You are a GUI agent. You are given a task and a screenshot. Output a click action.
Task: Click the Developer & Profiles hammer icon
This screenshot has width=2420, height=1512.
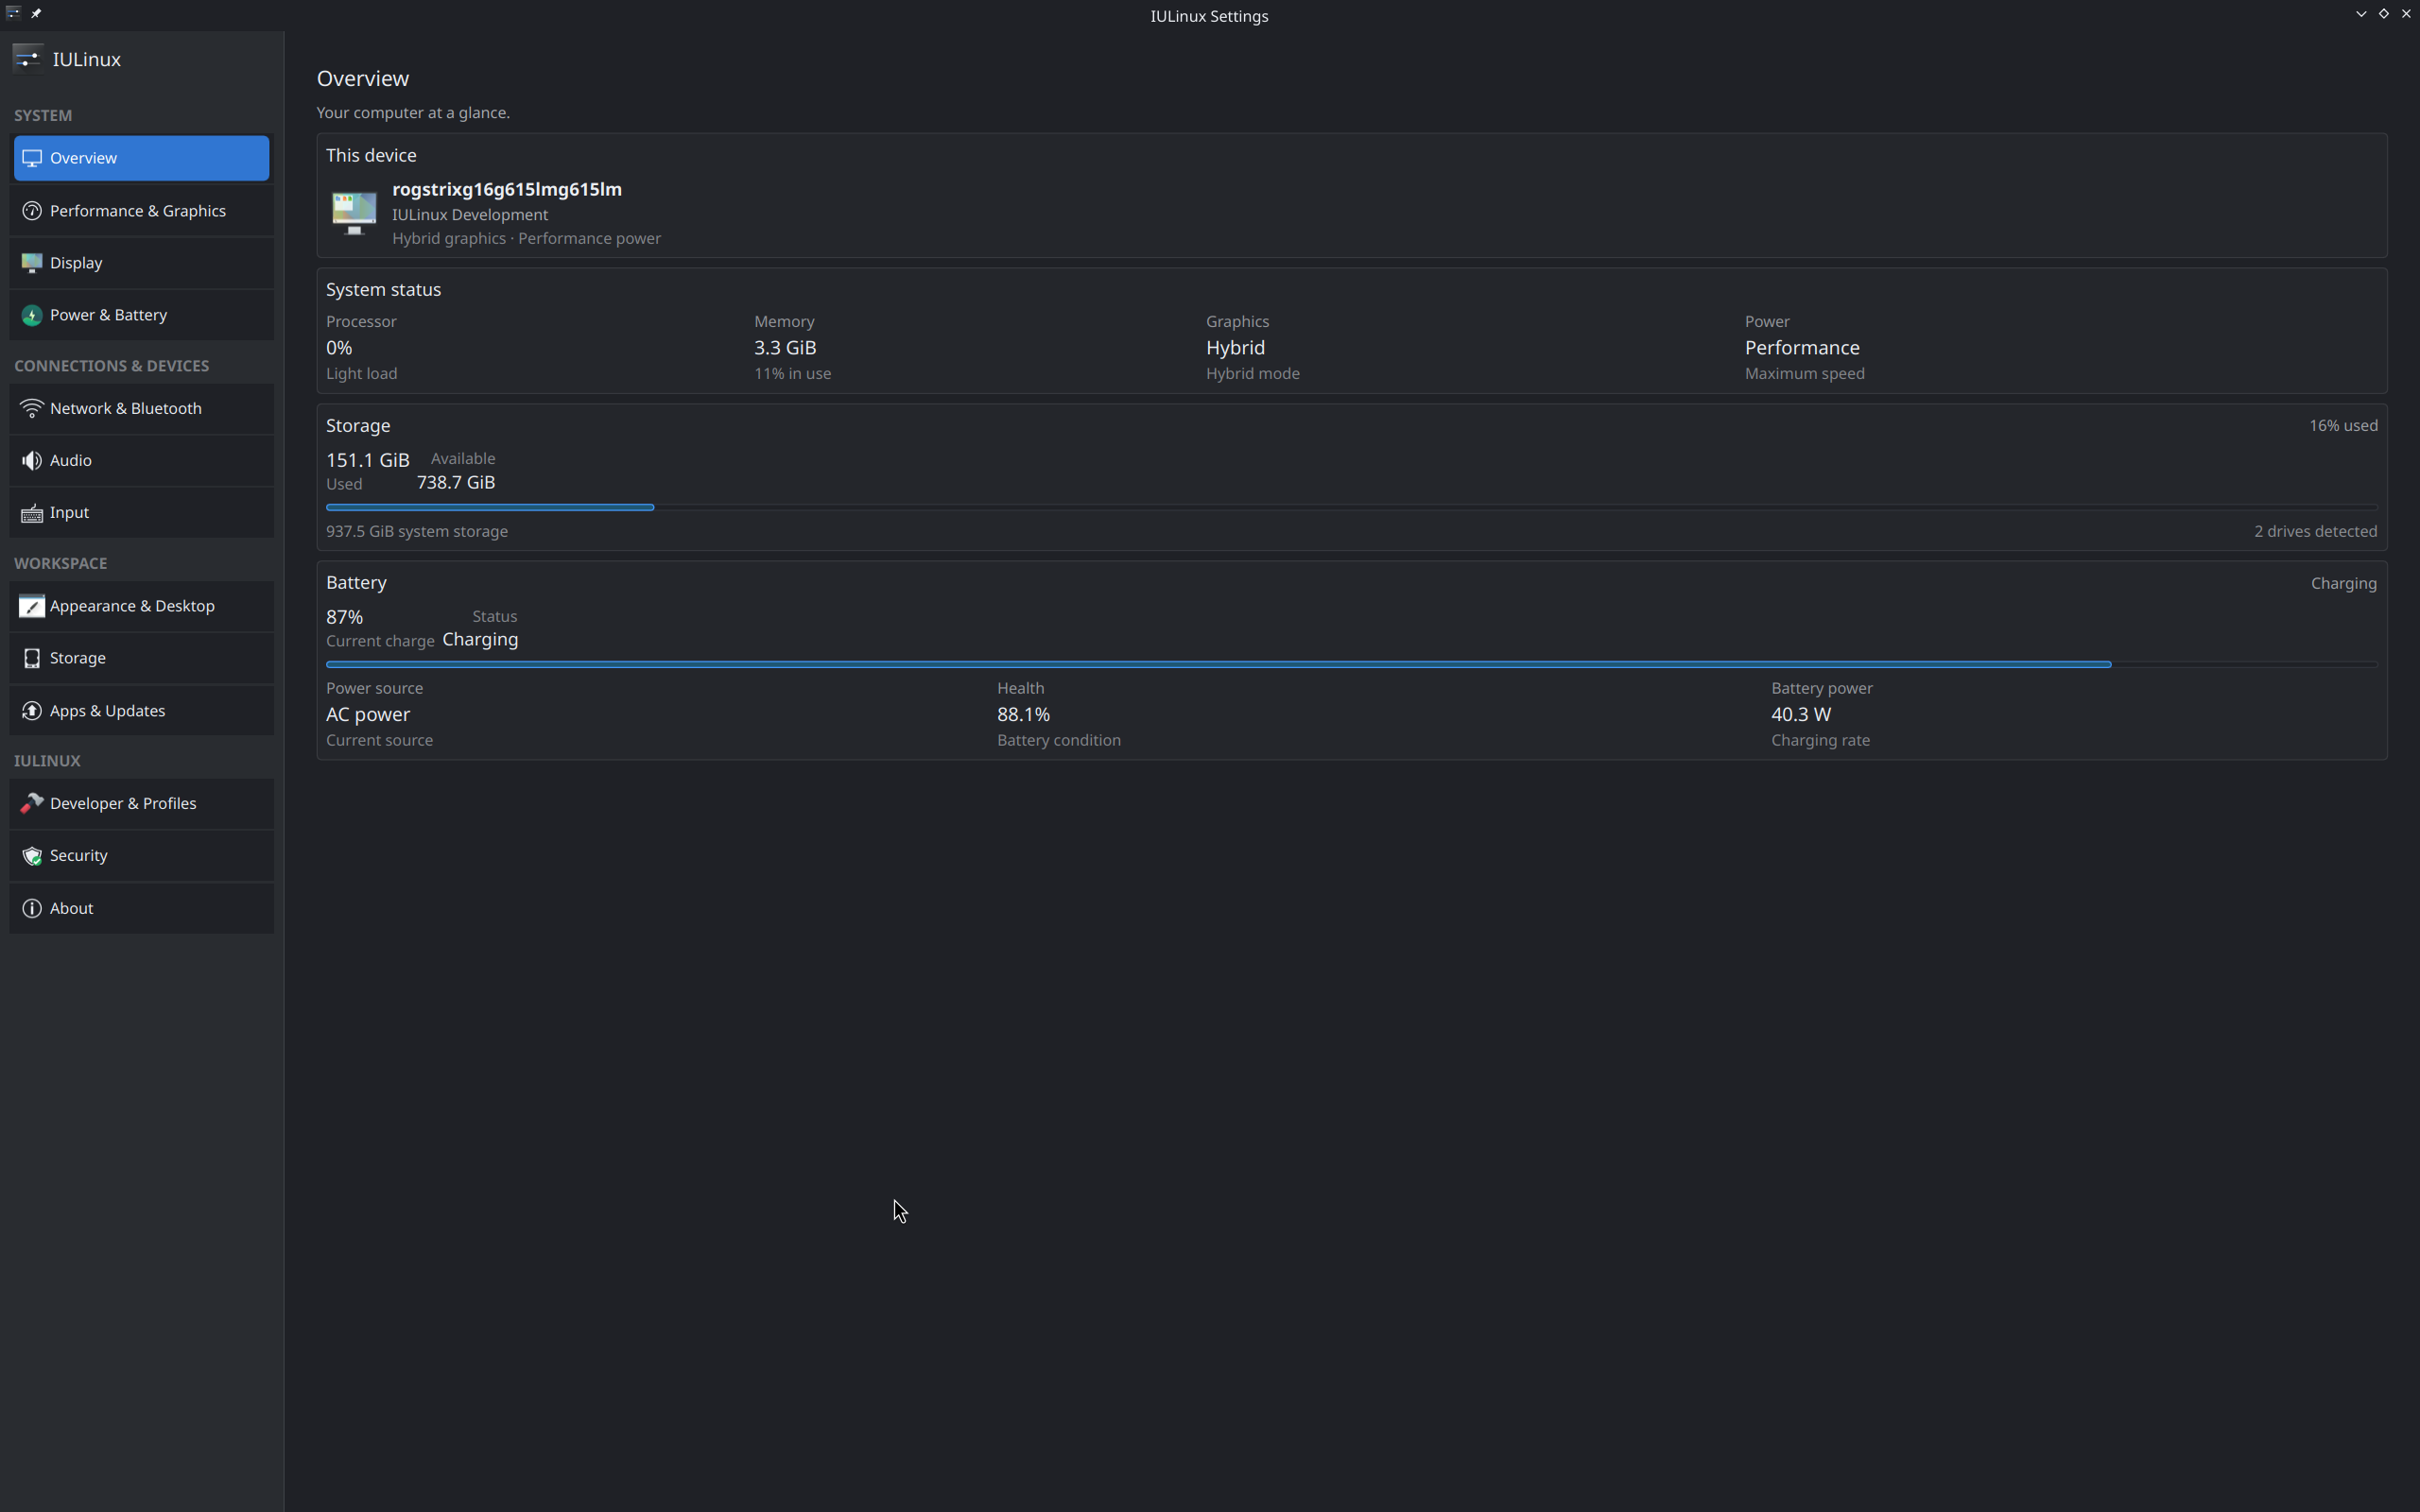32,803
